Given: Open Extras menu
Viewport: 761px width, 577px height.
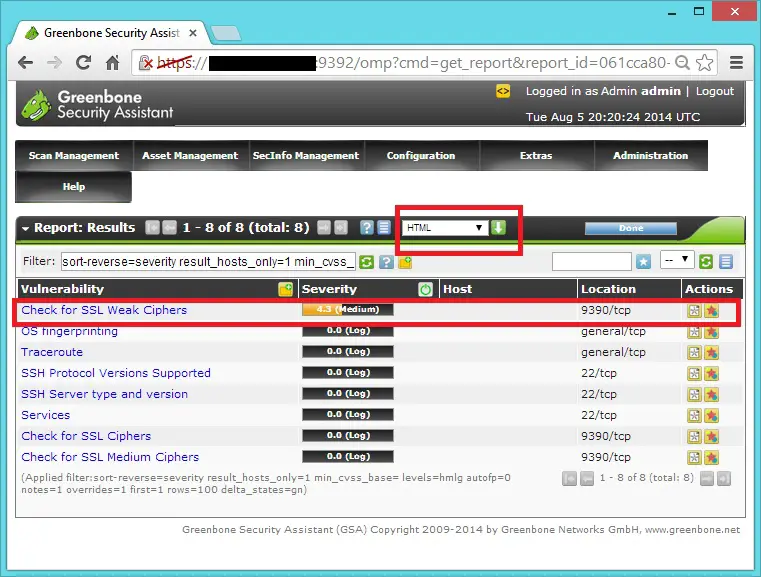Looking at the screenshot, I should tap(536, 156).
